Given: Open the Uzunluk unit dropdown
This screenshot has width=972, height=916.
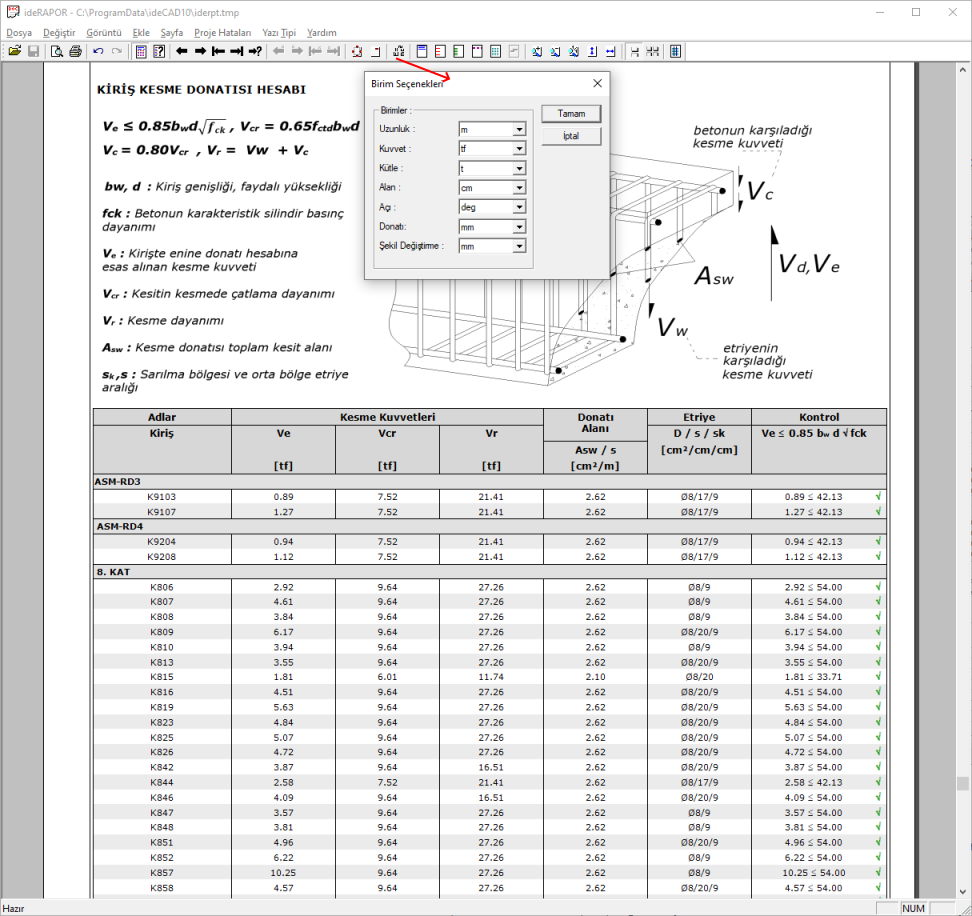Looking at the screenshot, I should pyautogui.click(x=519, y=130).
